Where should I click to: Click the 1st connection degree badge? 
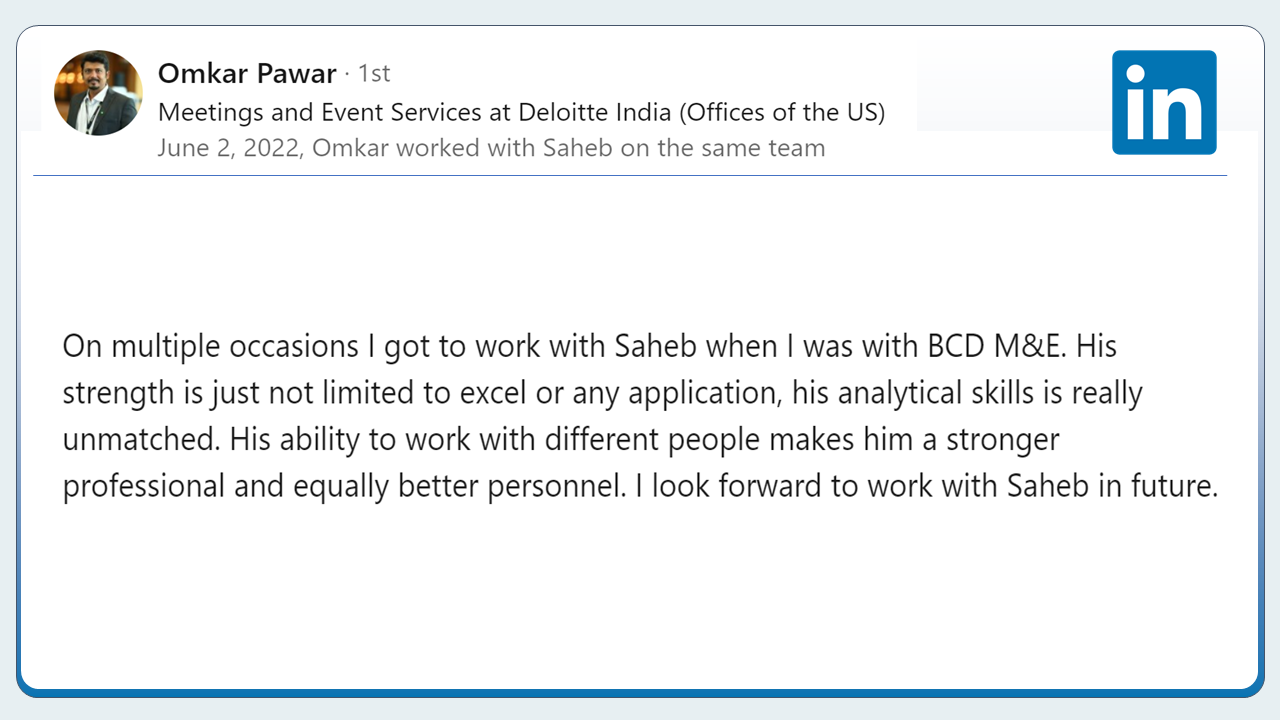[x=373, y=74]
